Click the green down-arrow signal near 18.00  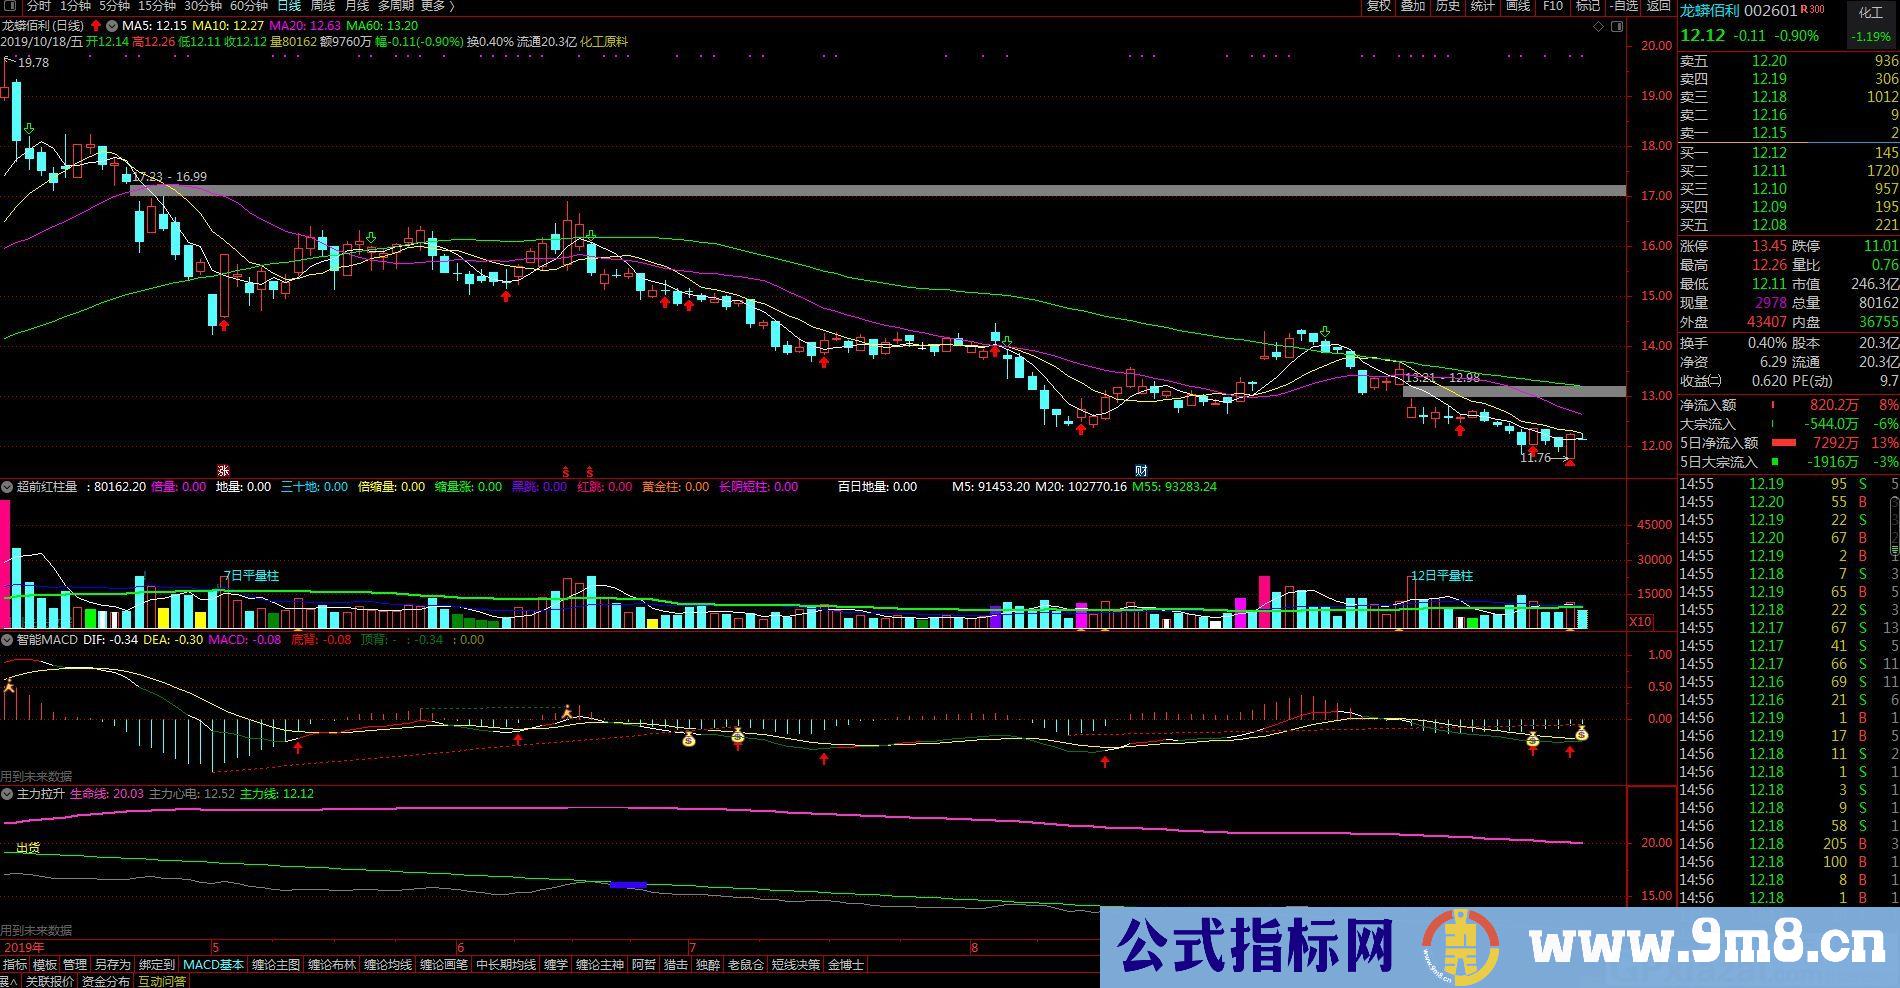tap(30, 130)
